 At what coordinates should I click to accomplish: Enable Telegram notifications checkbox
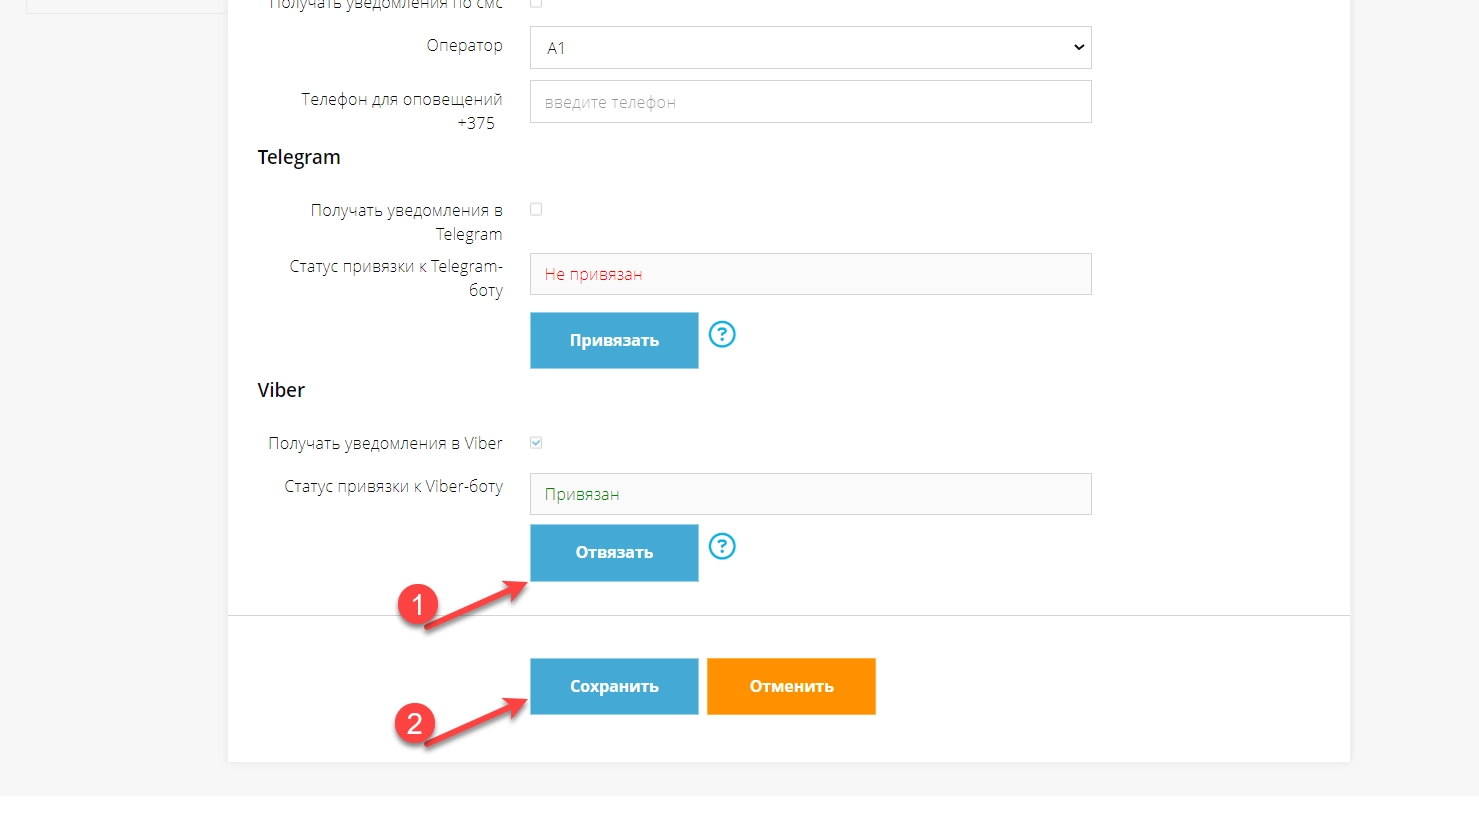click(536, 209)
